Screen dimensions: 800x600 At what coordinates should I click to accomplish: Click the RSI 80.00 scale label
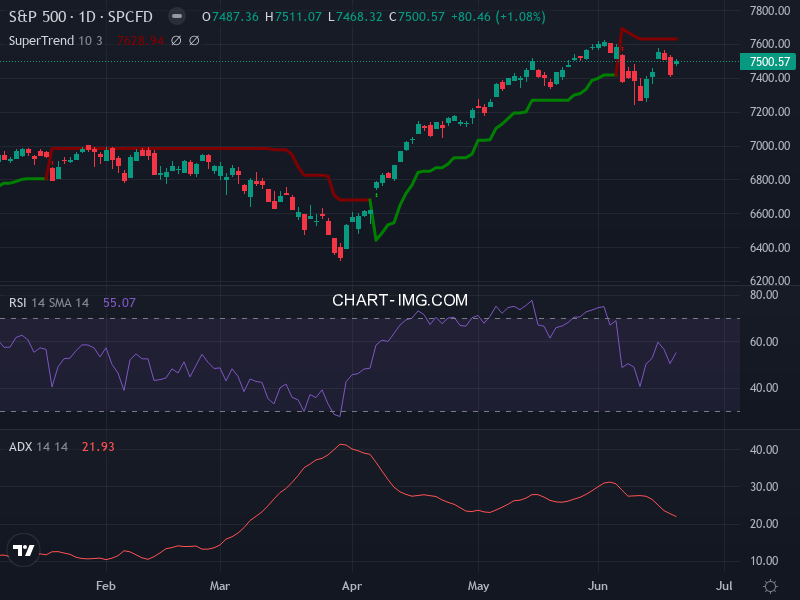coord(764,295)
